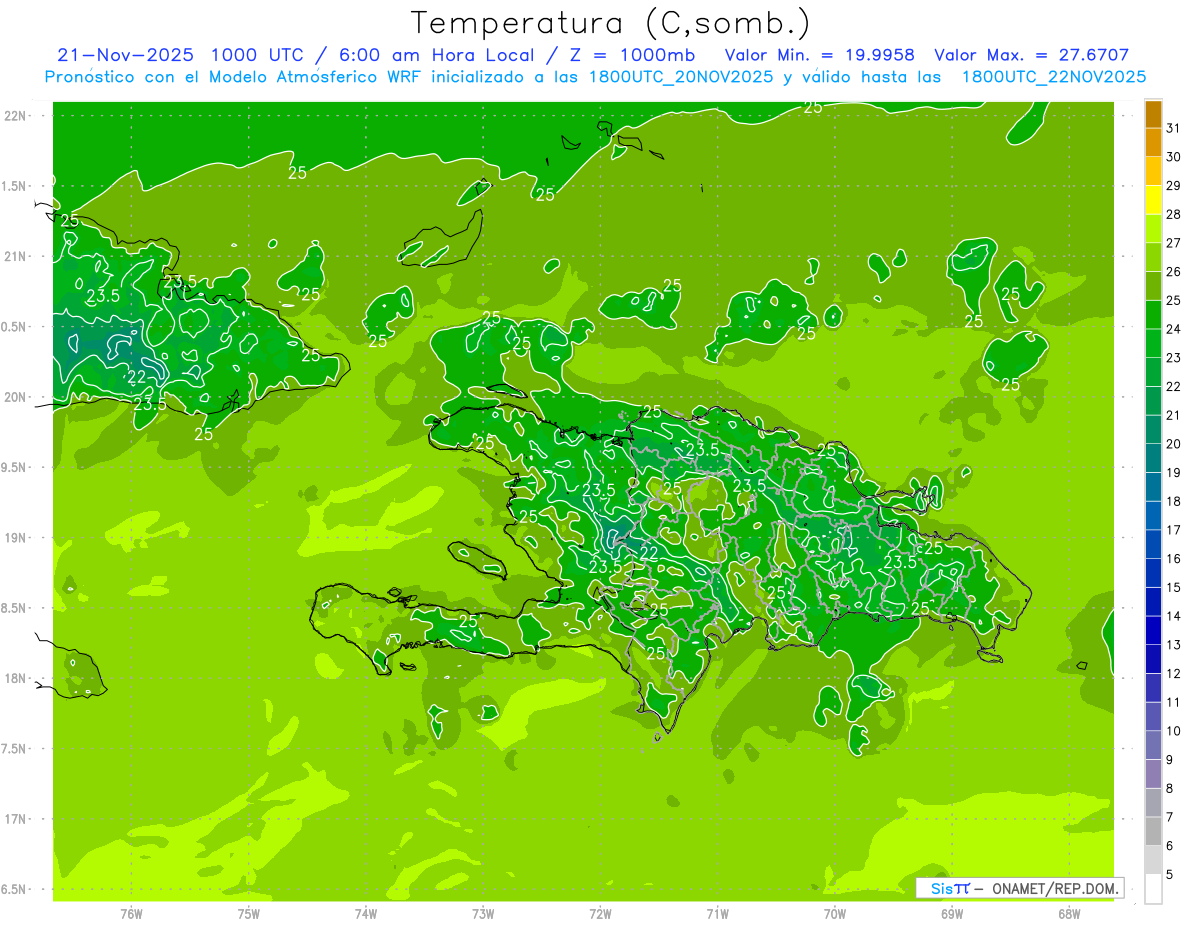Click the "69W" longitude axis label
The height and width of the screenshot is (927, 1200).
coord(952,913)
